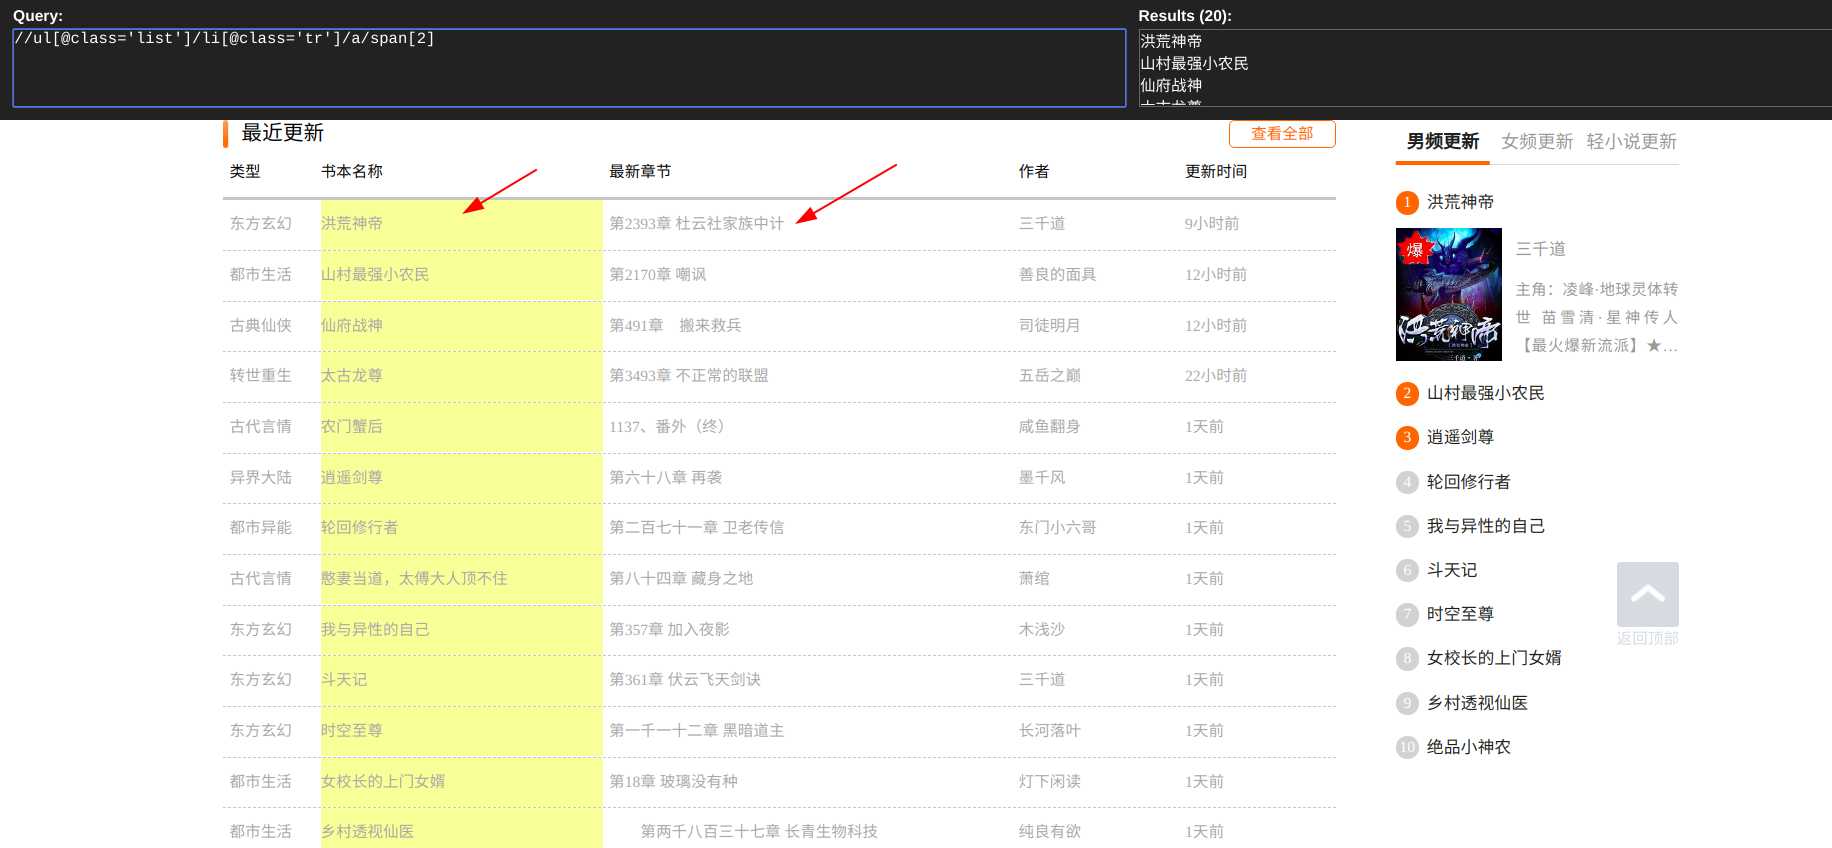The width and height of the screenshot is (1832, 848).
Task: Click rank 5 我与异性的自己 in sidebar
Action: click(x=1485, y=526)
